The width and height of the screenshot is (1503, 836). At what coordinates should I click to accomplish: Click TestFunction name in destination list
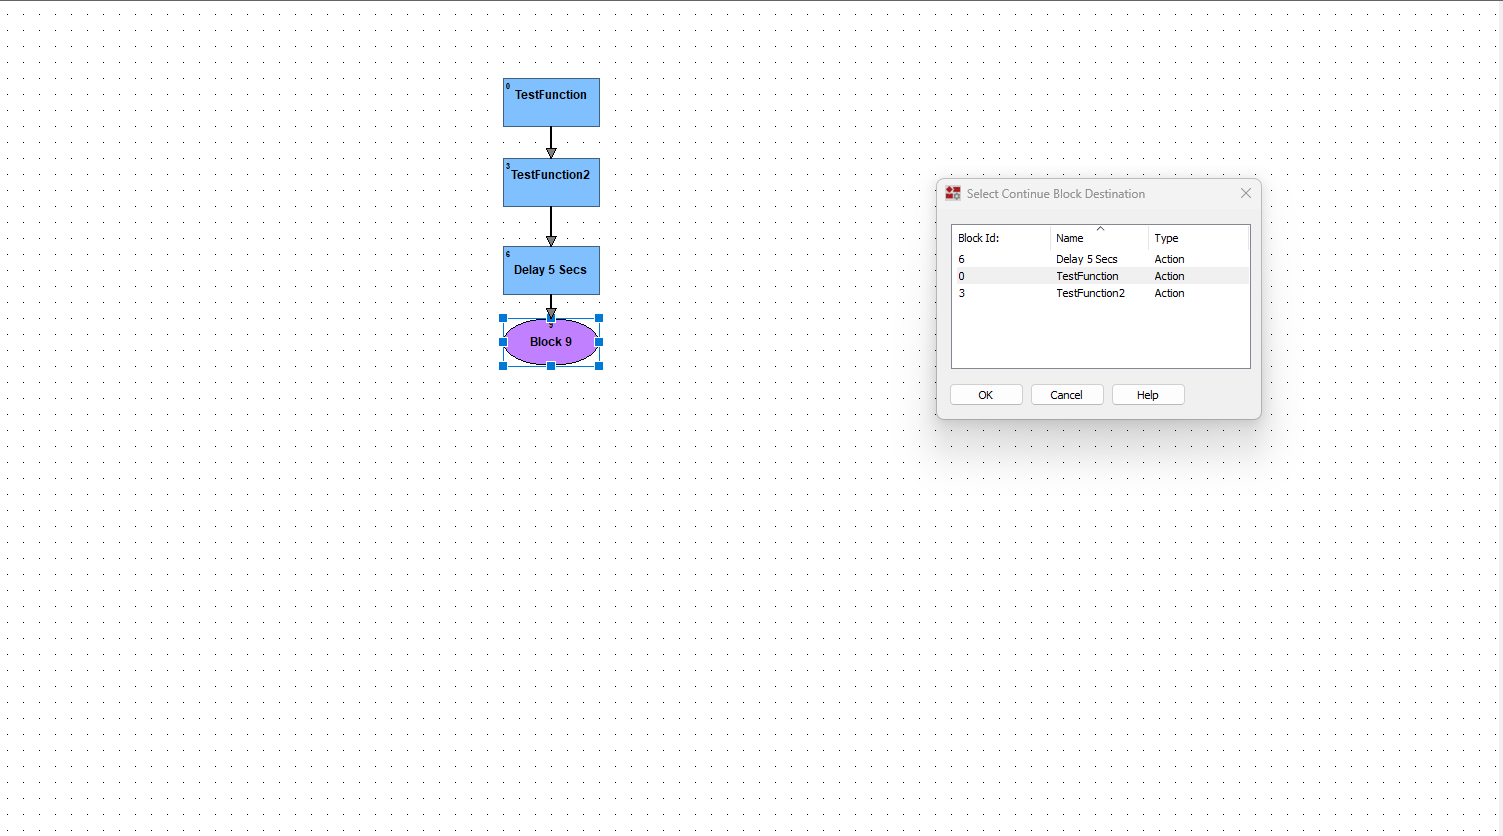pos(1087,276)
